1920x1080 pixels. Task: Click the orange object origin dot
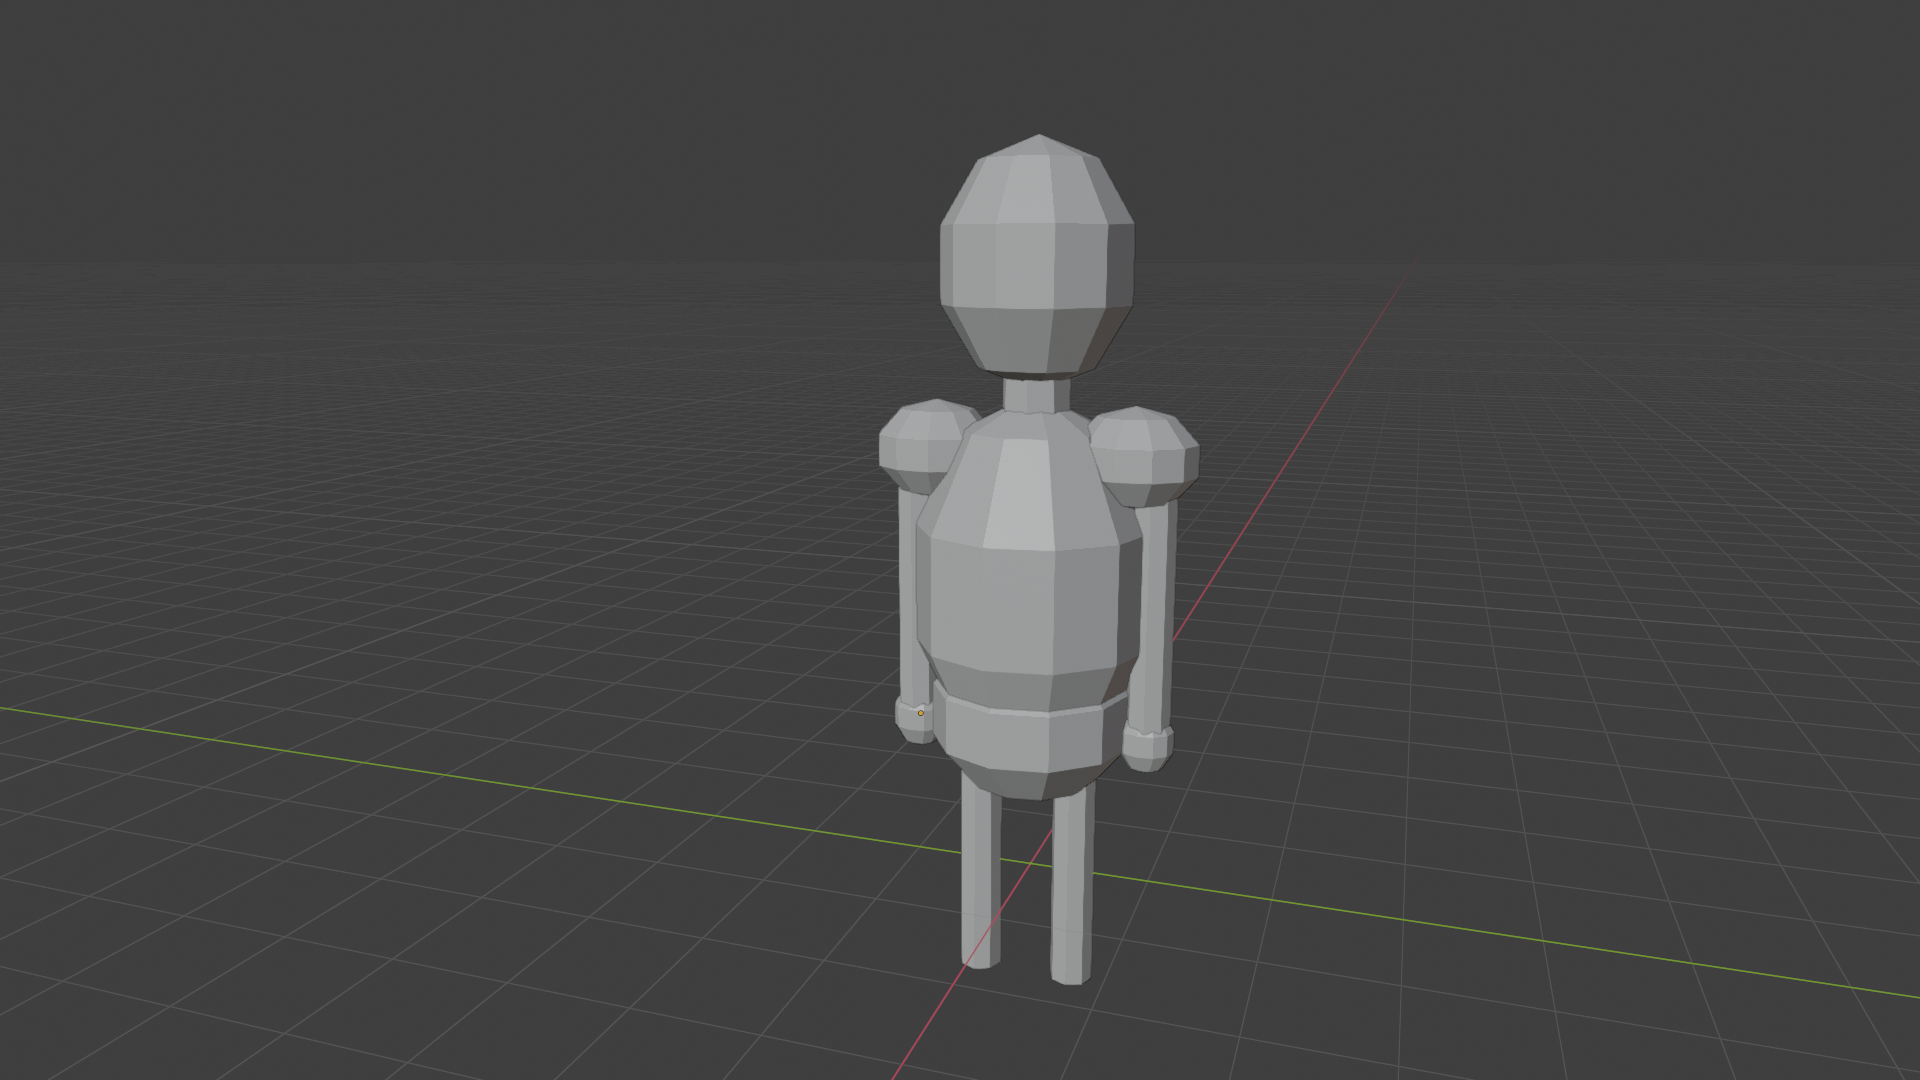point(921,713)
